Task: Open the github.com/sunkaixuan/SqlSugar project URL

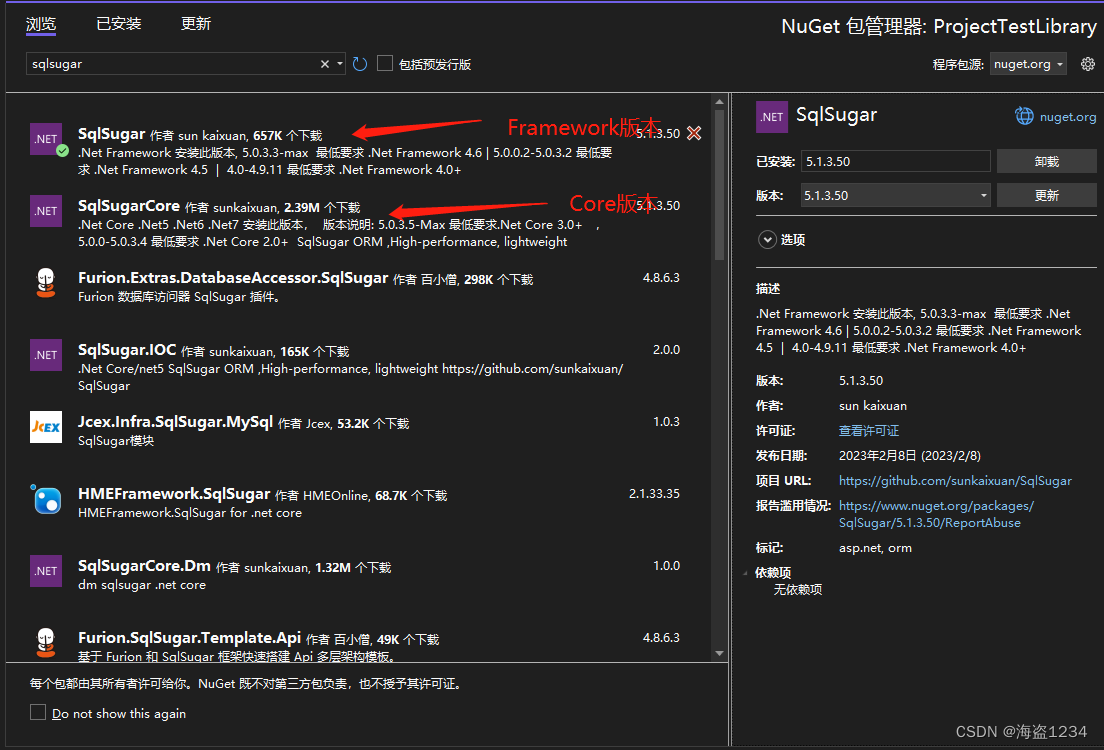Action: [955, 481]
